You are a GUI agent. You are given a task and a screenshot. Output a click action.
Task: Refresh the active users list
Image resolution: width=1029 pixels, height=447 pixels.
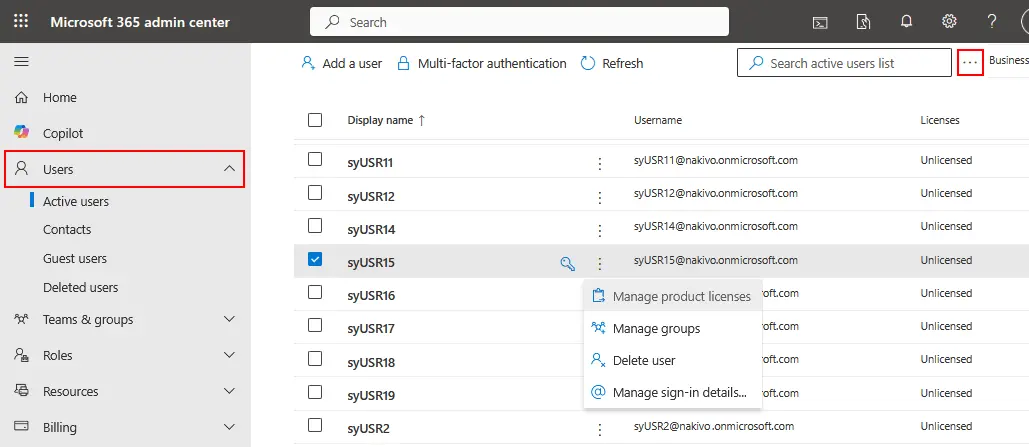[612, 64]
